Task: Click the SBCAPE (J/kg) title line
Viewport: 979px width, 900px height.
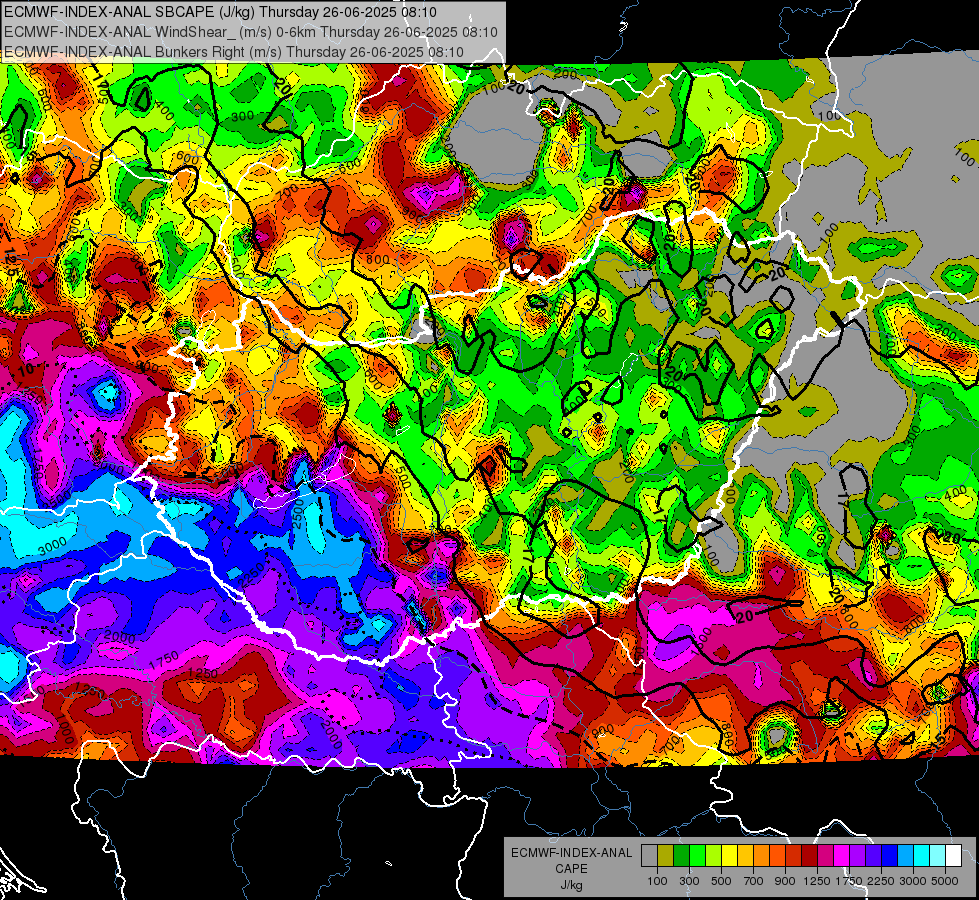Action: click(220, 12)
